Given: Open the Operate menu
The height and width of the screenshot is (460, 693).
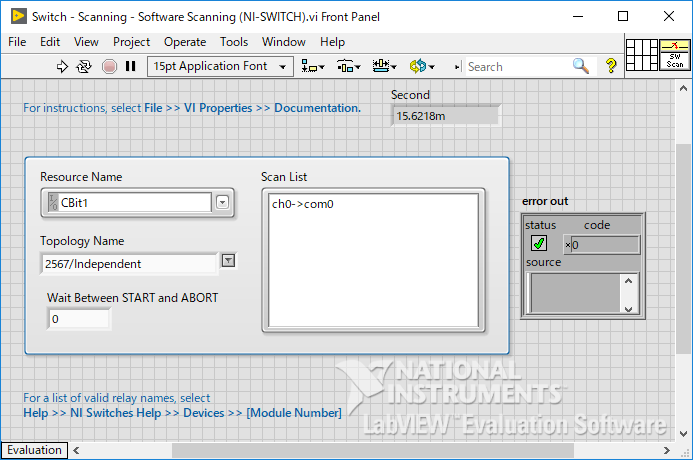Looking at the screenshot, I should click(x=184, y=42).
